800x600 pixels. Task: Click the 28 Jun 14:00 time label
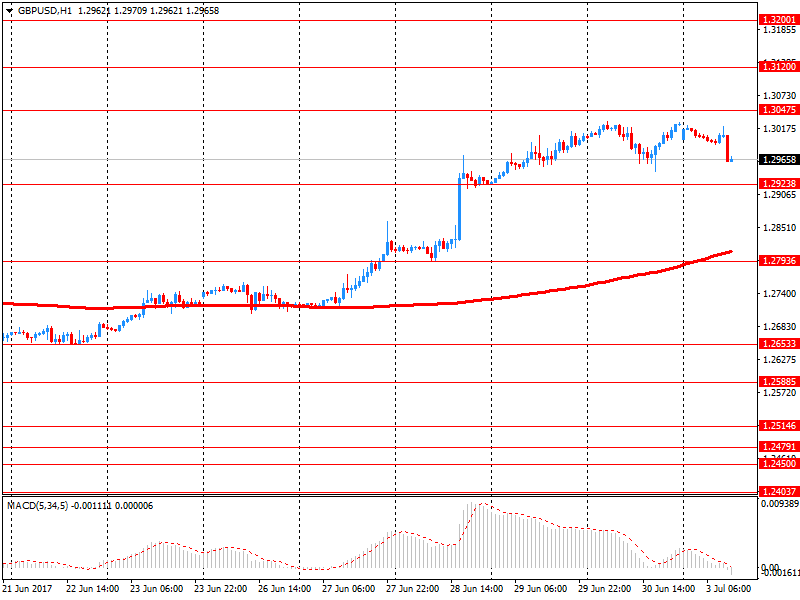(477, 588)
